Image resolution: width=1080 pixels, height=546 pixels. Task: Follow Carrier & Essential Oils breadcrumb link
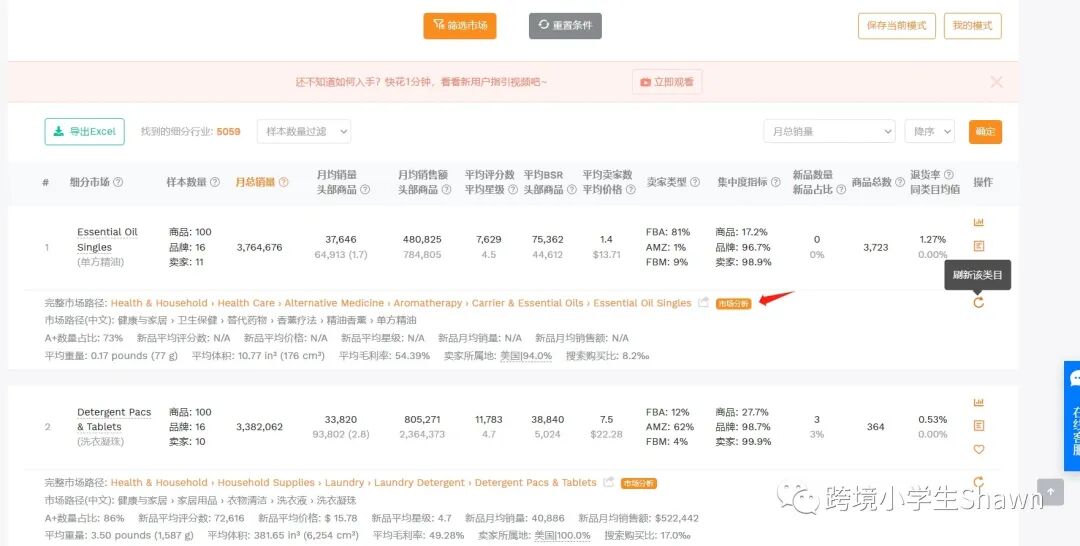pyautogui.click(x=528, y=303)
